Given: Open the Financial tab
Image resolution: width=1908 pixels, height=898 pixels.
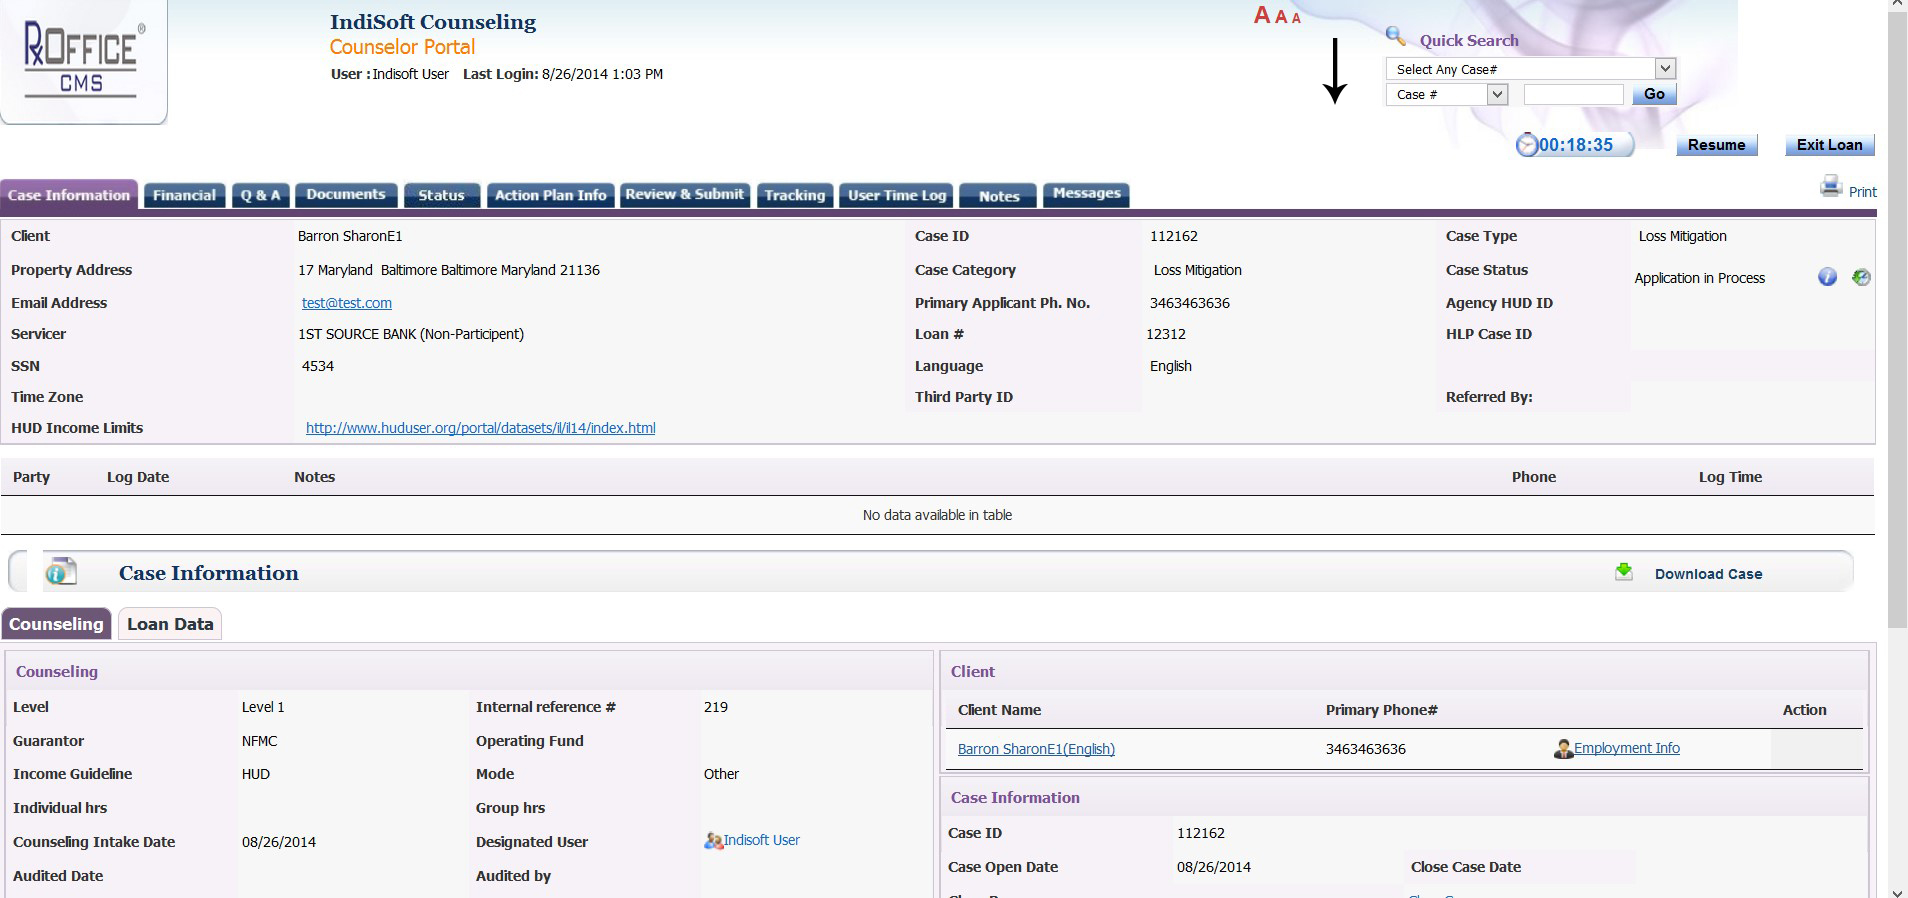Looking at the screenshot, I should 184,195.
